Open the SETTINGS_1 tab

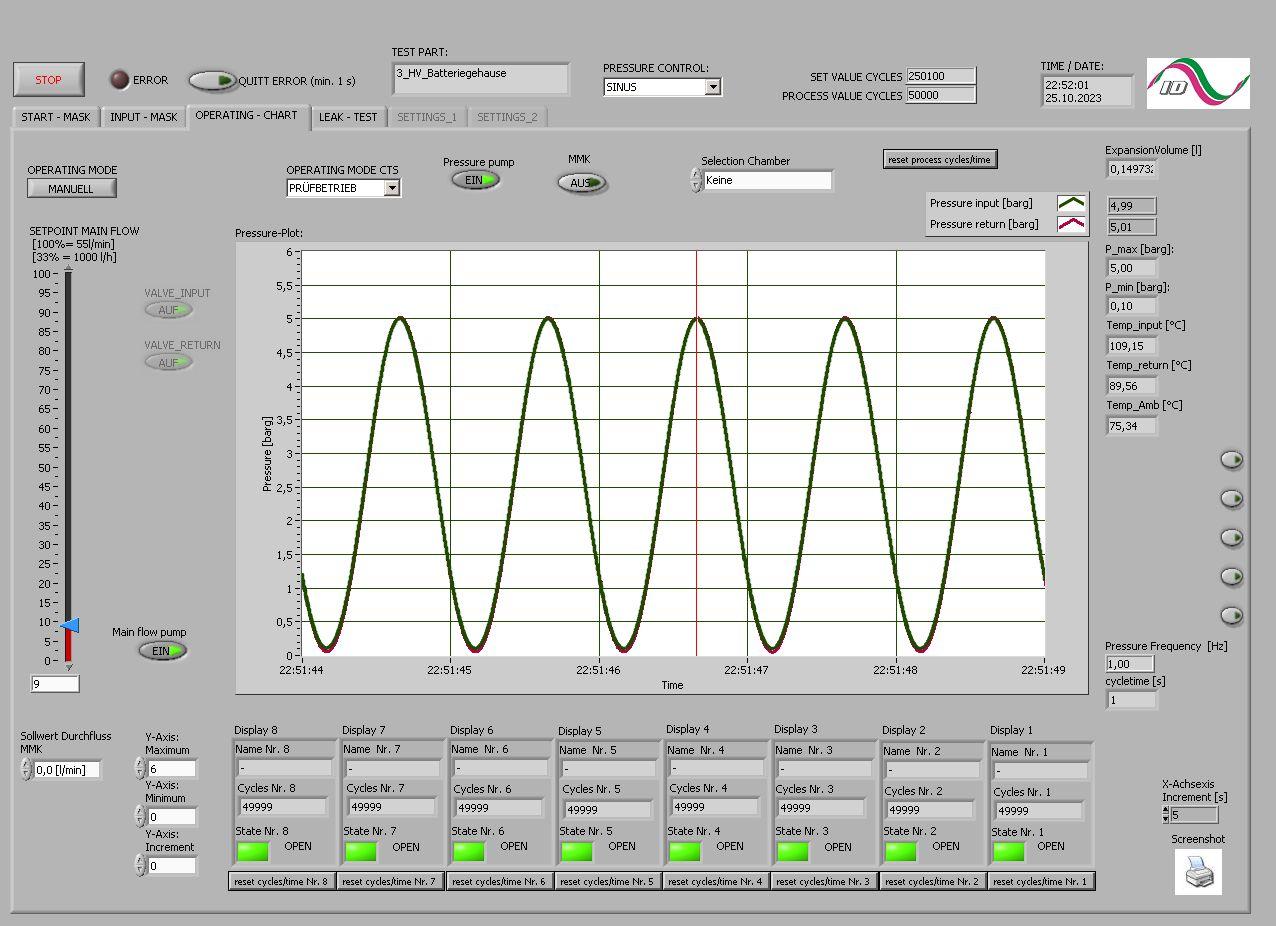[427, 117]
